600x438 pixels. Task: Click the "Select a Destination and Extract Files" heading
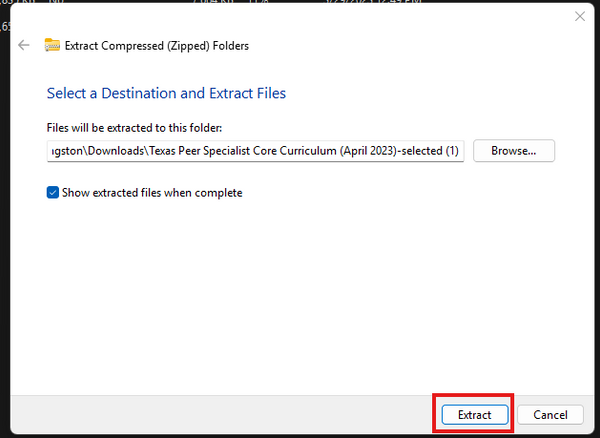pos(166,93)
